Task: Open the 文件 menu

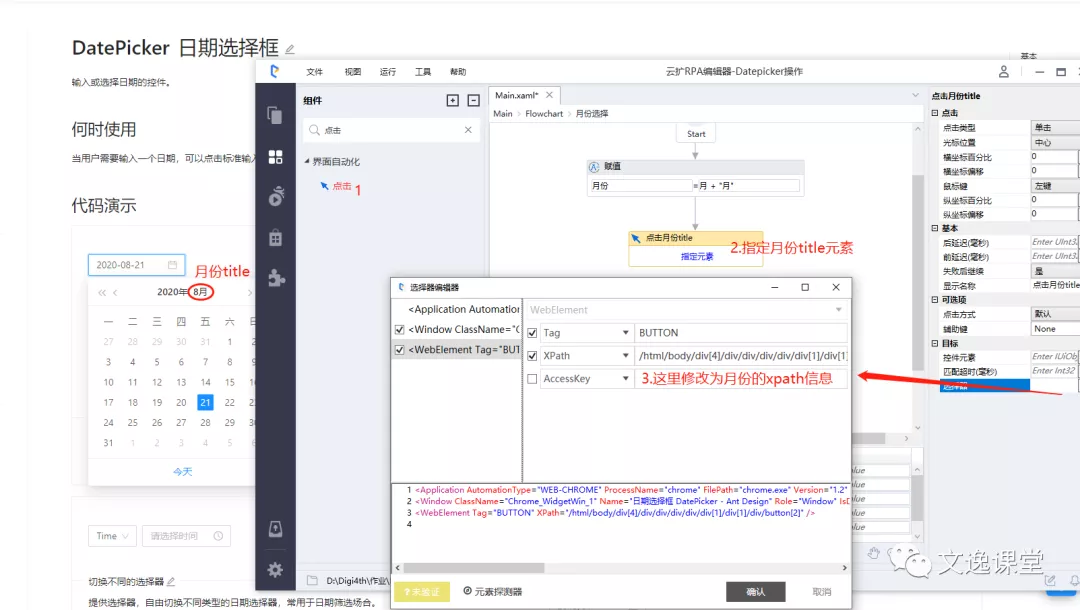Action: (315, 72)
